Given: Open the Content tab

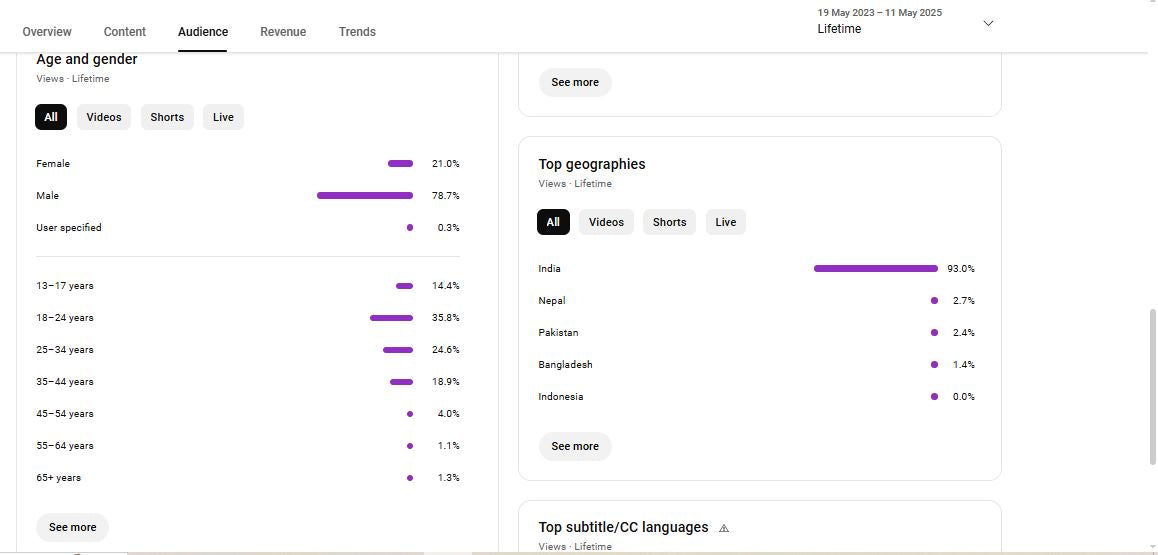Looking at the screenshot, I should (x=125, y=32).
